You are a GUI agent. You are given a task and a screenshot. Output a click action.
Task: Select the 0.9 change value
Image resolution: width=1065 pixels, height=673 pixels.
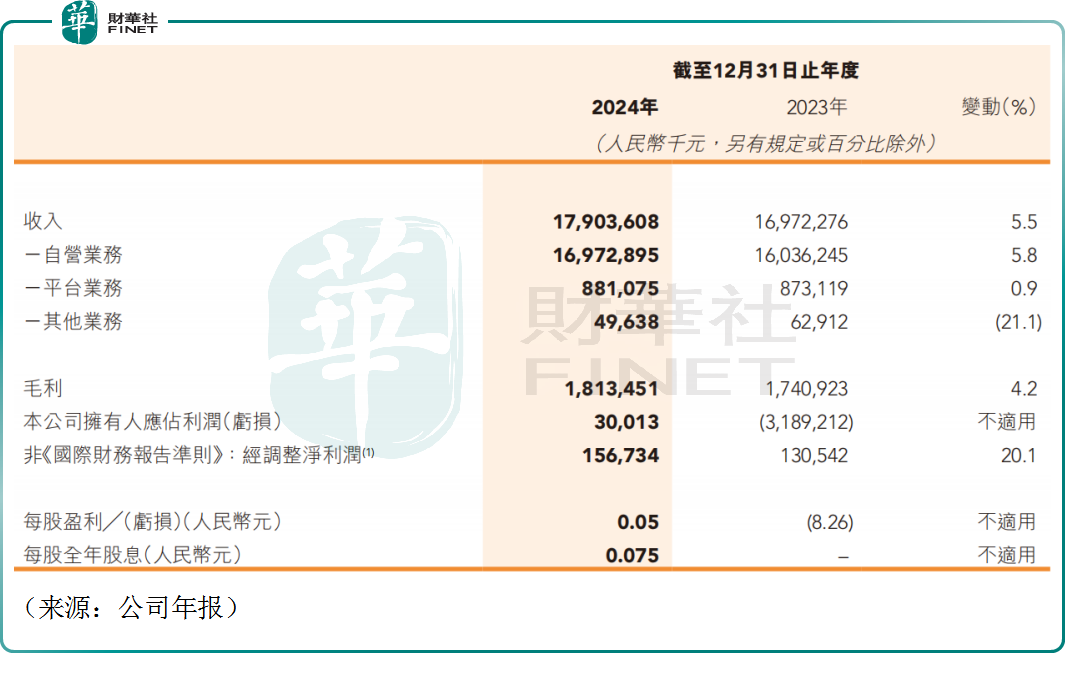(x=1024, y=289)
